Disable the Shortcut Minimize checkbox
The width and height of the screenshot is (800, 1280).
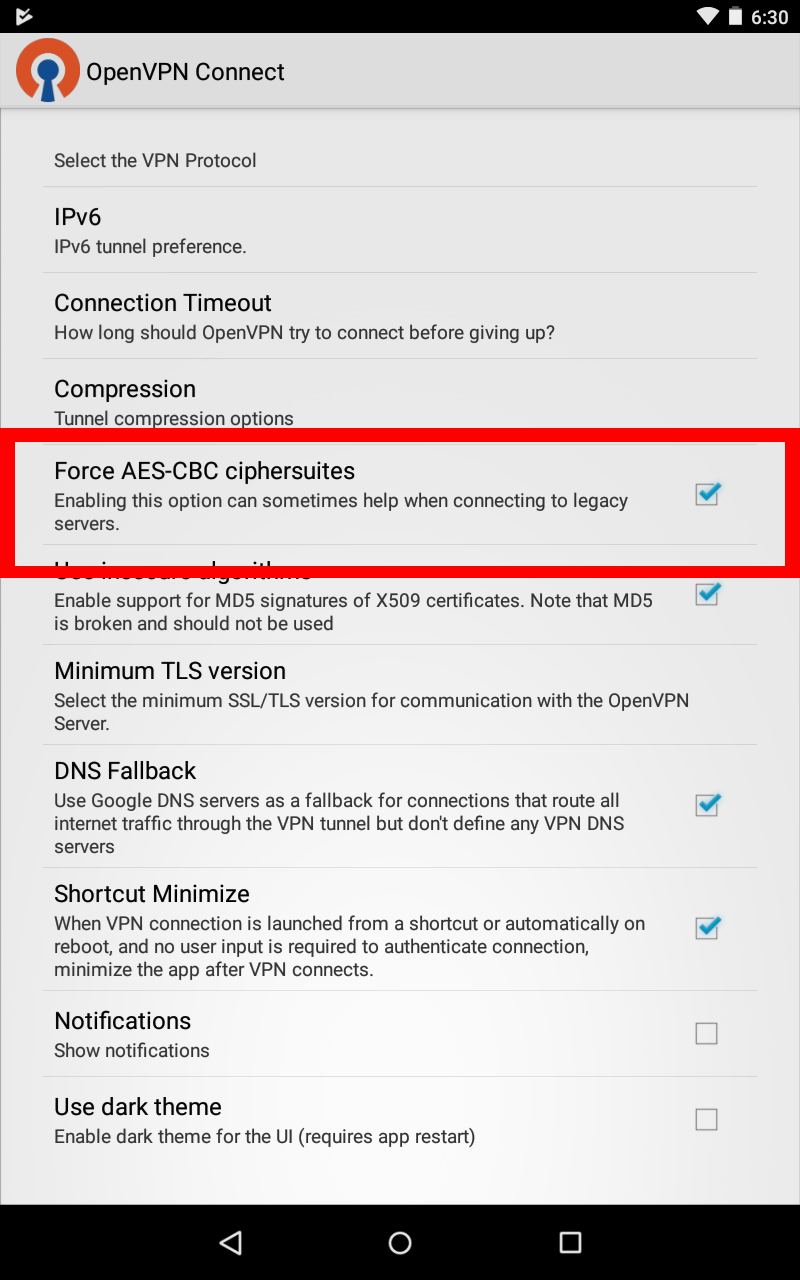(x=708, y=928)
